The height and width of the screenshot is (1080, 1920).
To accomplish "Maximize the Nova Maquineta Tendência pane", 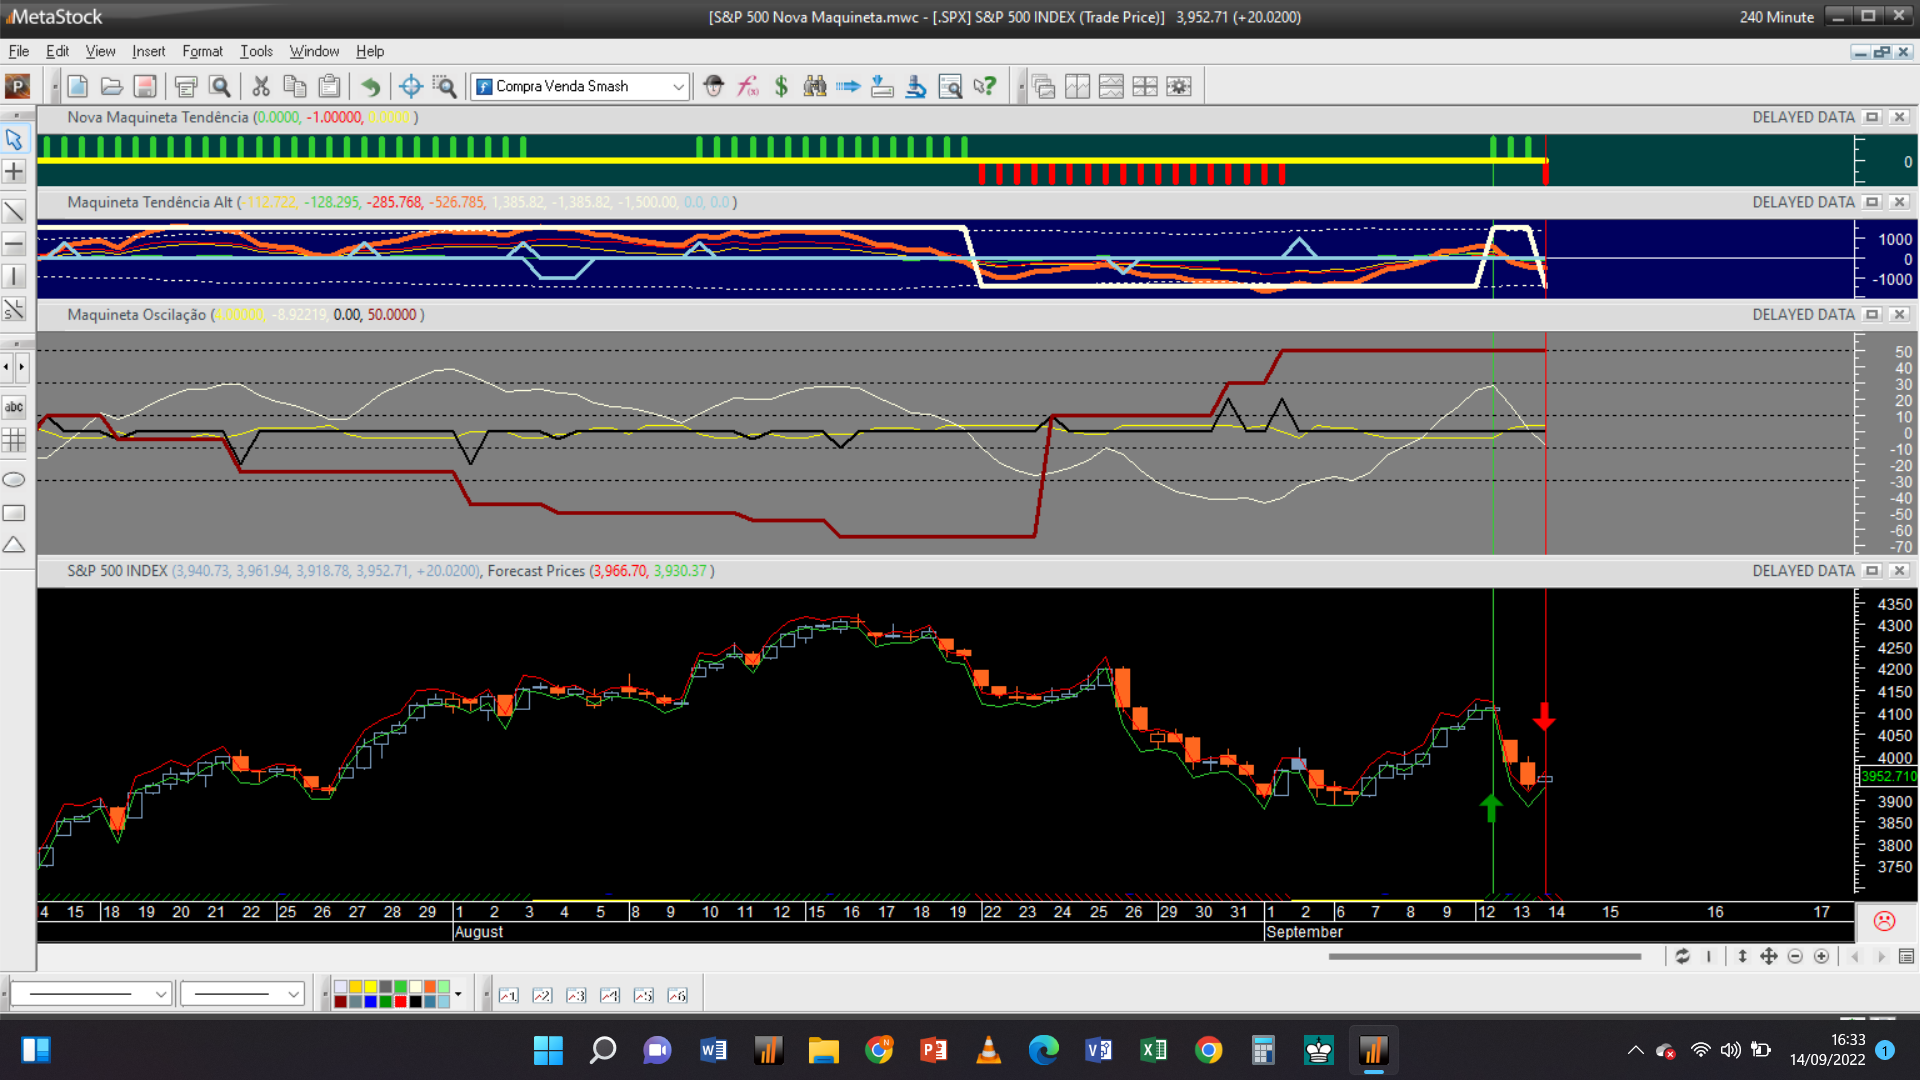I will [x=1872, y=117].
